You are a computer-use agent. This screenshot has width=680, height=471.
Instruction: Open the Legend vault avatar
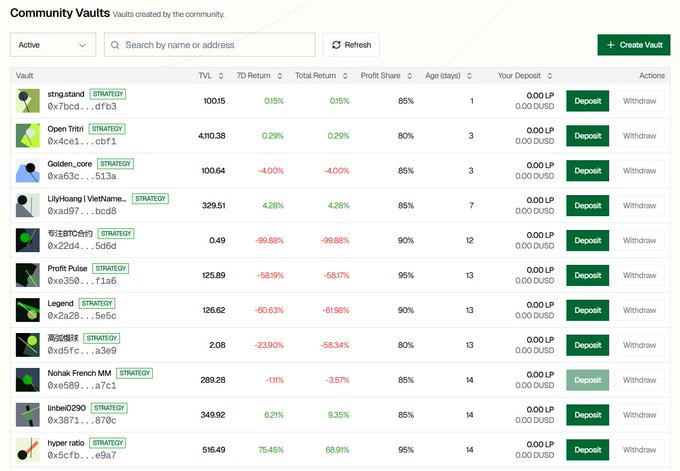pyautogui.click(x=28, y=310)
